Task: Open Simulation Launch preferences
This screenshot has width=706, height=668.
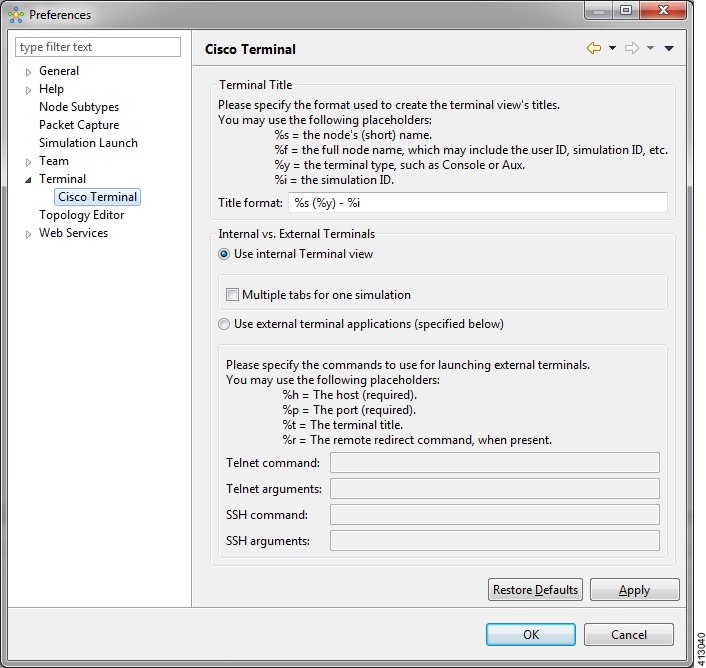Action: [88, 143]
